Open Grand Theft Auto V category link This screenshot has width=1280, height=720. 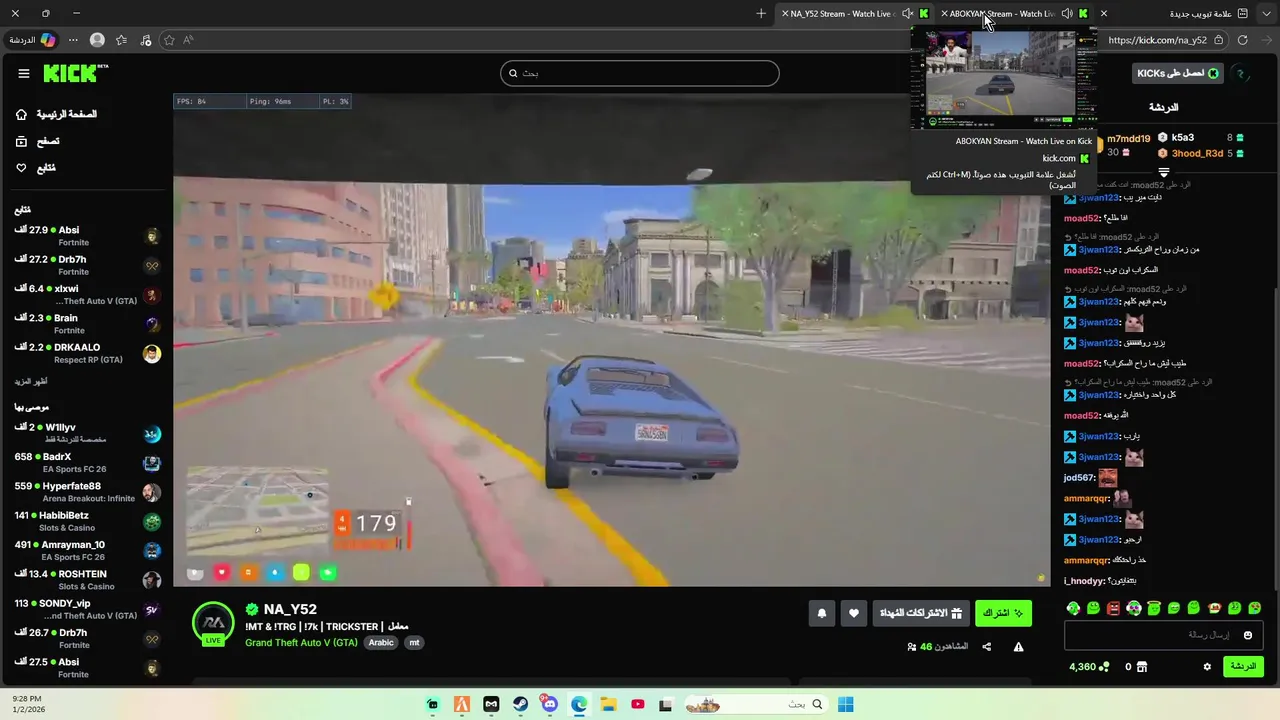tap(301, 642)
